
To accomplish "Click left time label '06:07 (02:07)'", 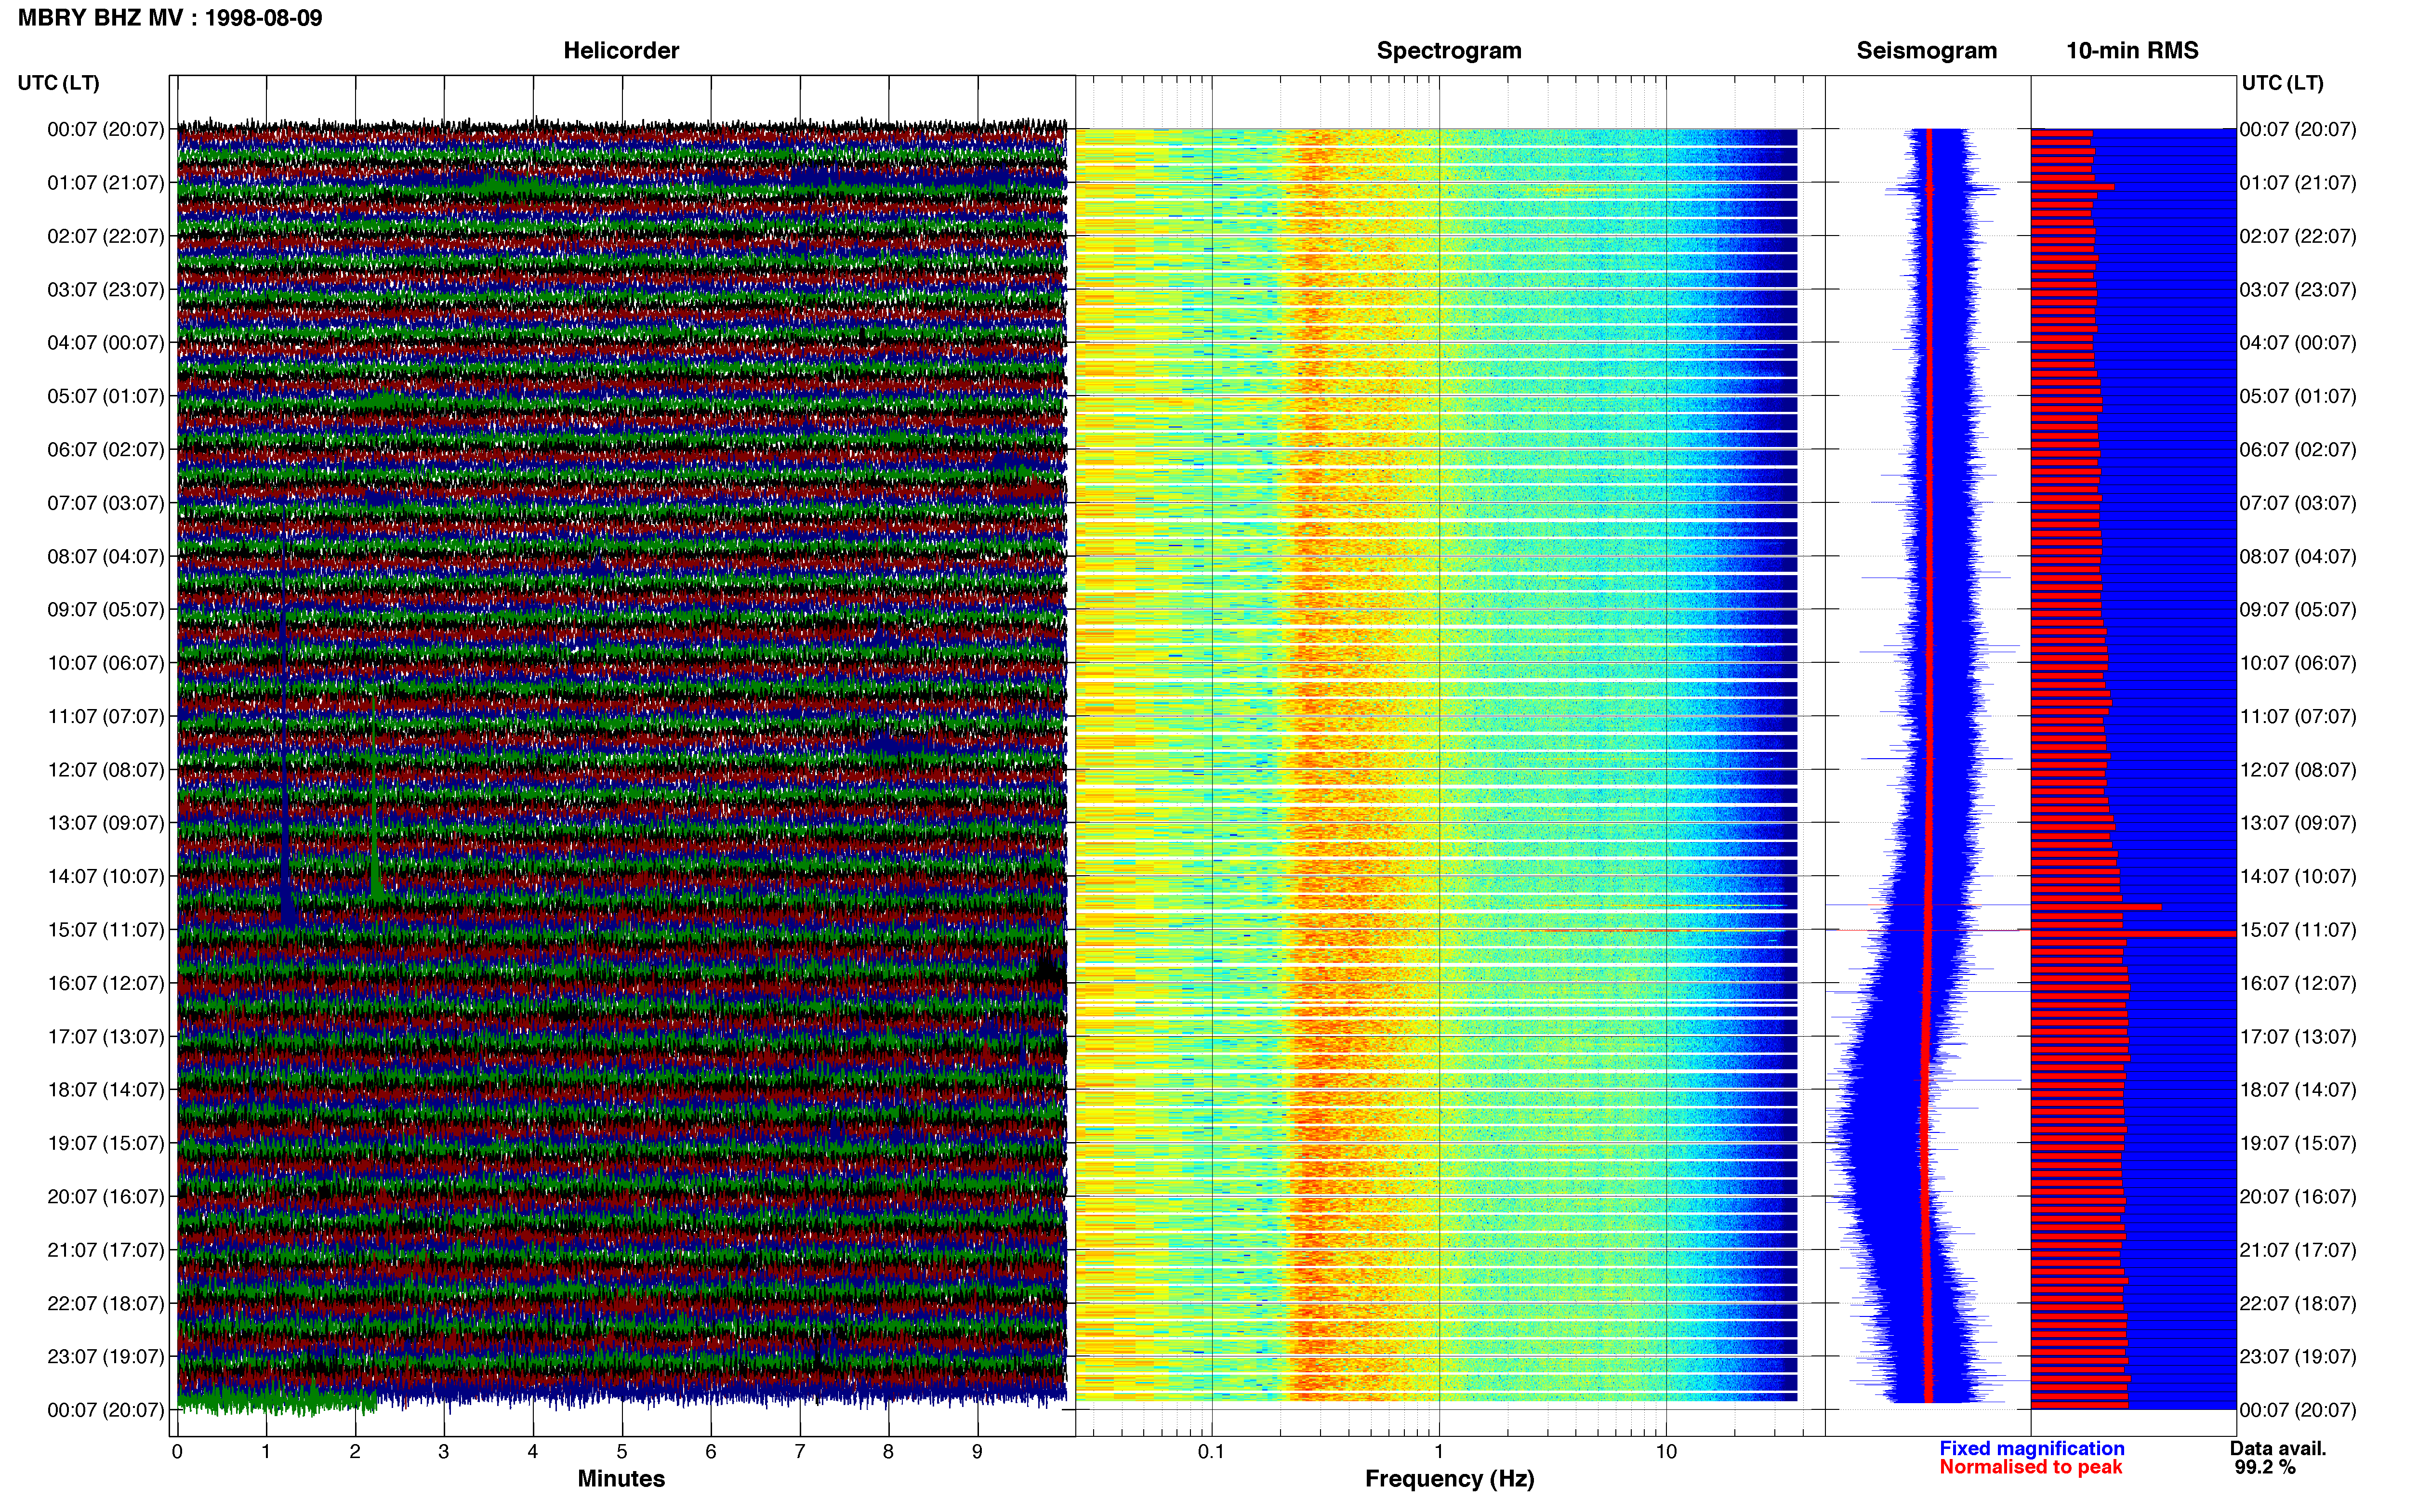I will [x=105, y=450].
